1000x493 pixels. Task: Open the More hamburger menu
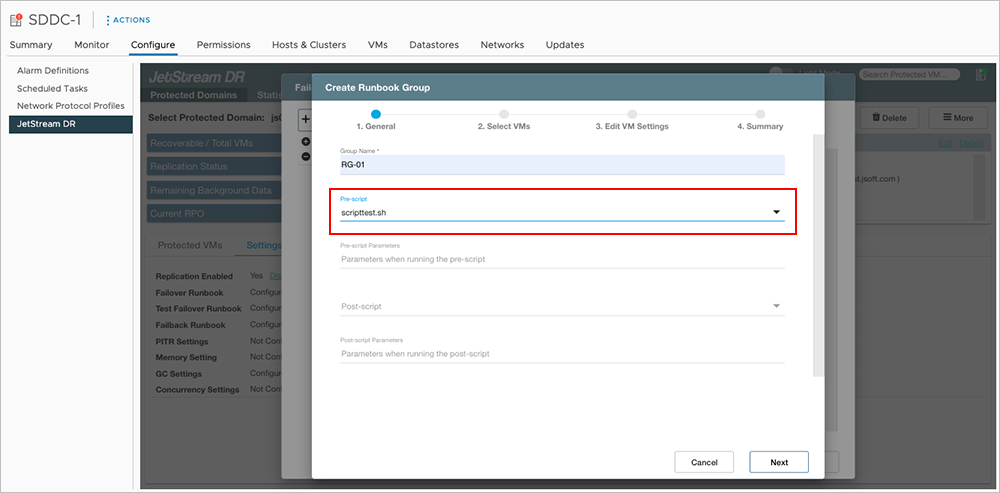pyautogui.click(x=957, y=118)
